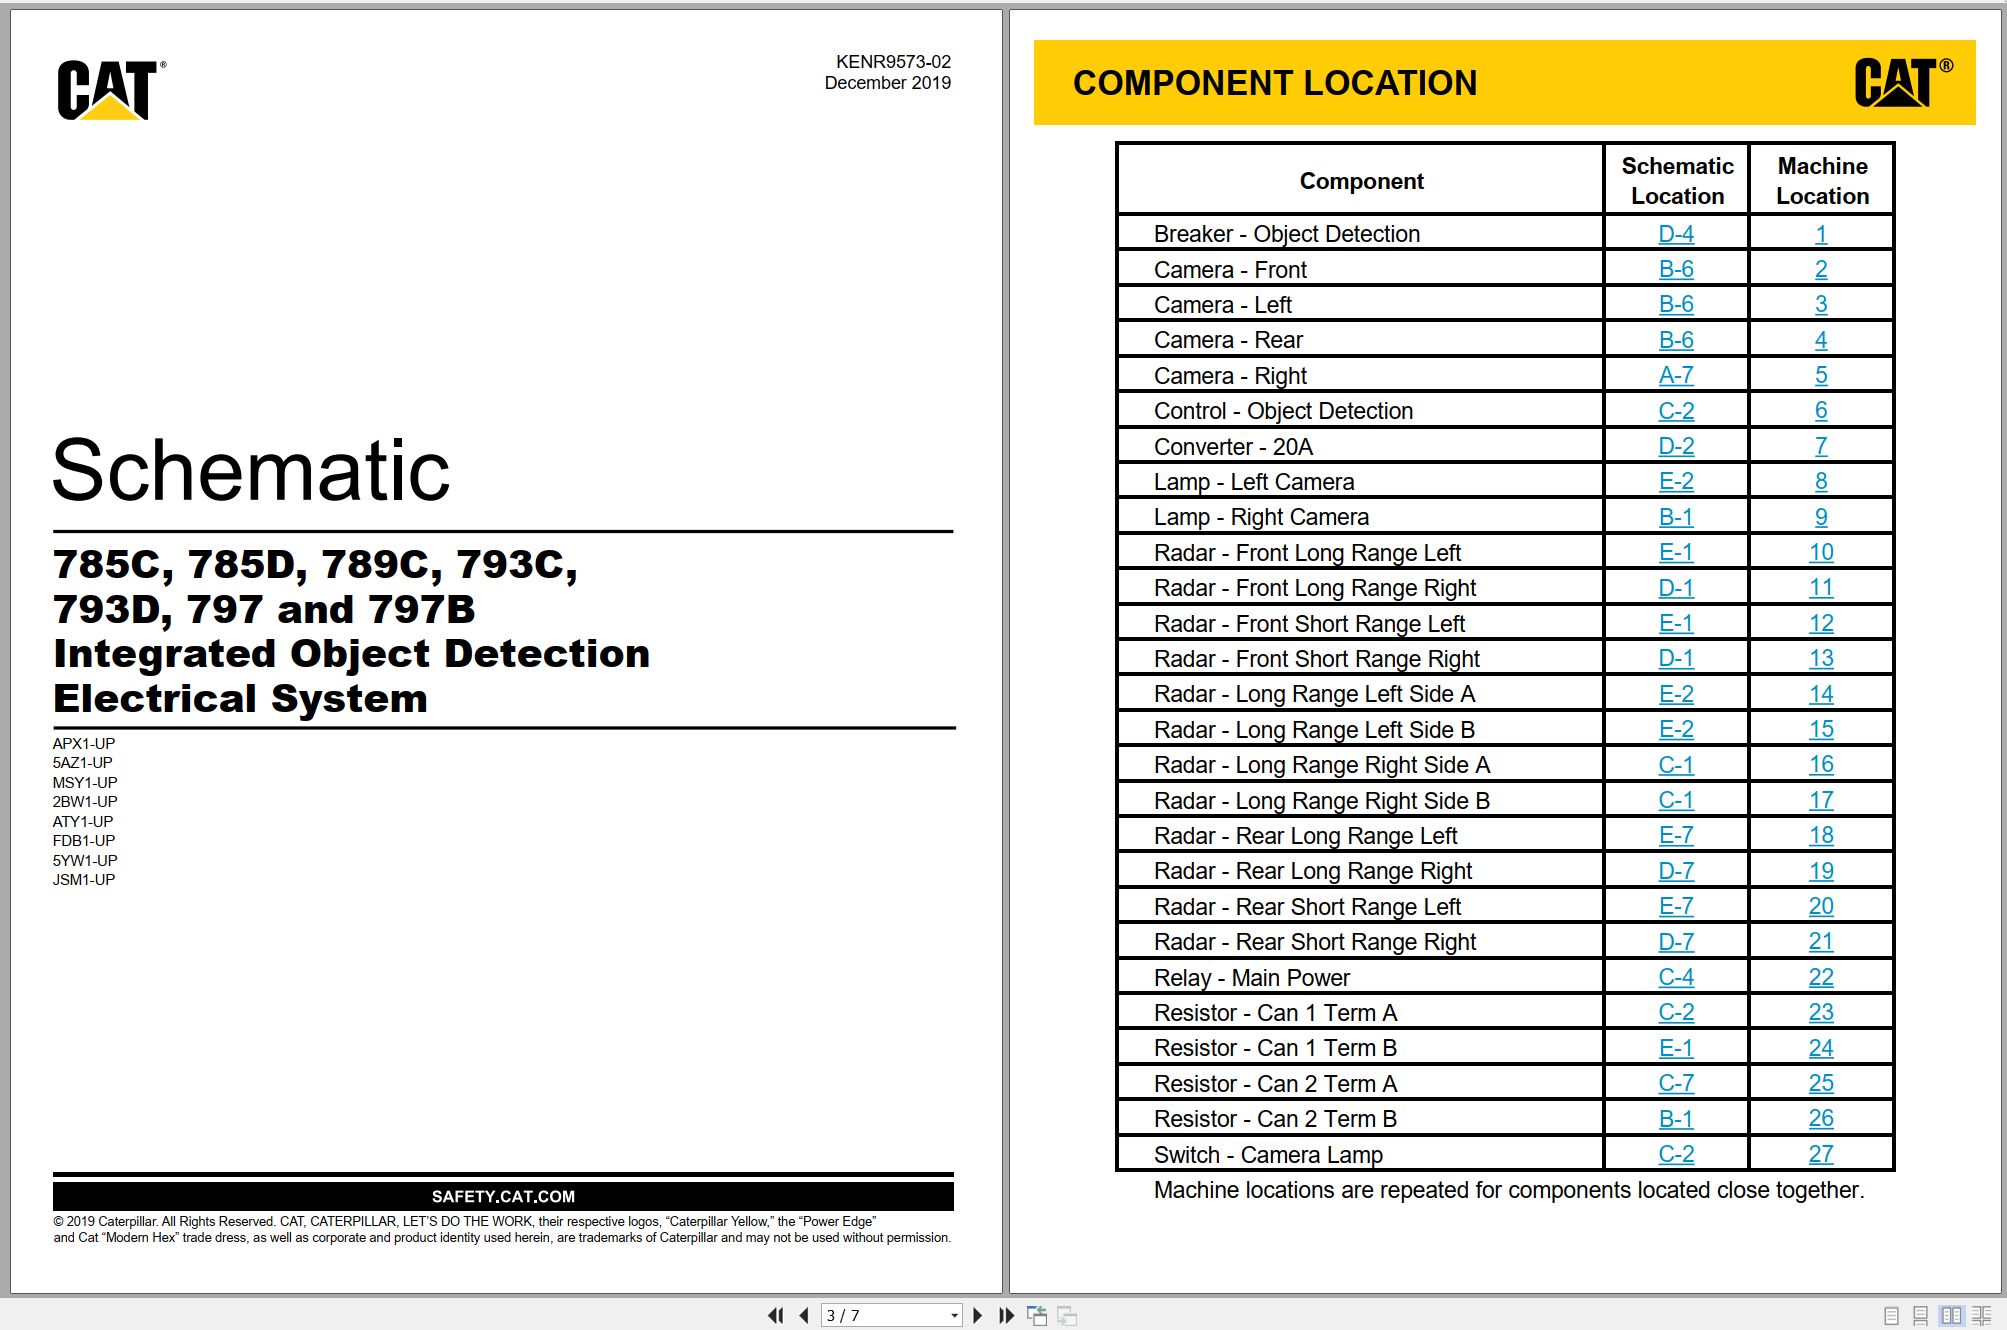Open schematic location A-7 for Camera - Right
The height and width of the screenshot is (1330, 2007).
(x=1676, y=375)
